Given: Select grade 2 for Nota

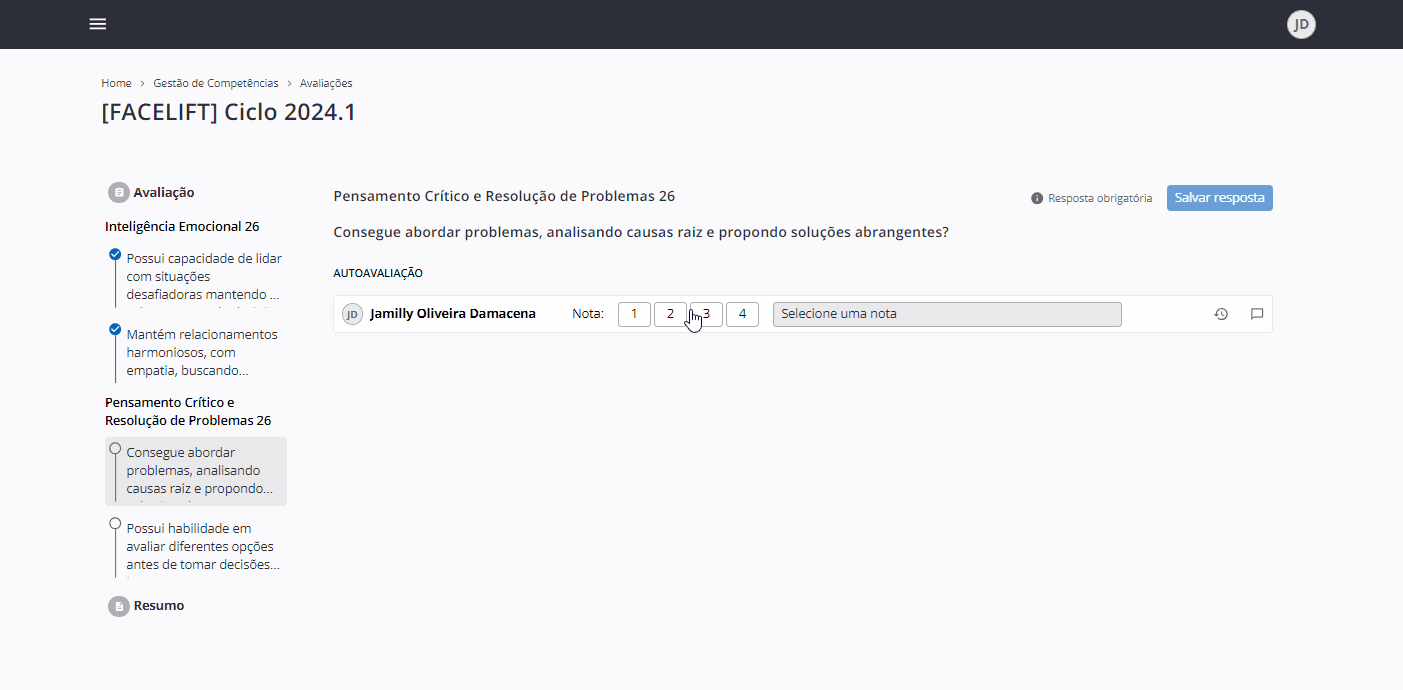Looking at the screenshot, I should (x=670, y=314).
